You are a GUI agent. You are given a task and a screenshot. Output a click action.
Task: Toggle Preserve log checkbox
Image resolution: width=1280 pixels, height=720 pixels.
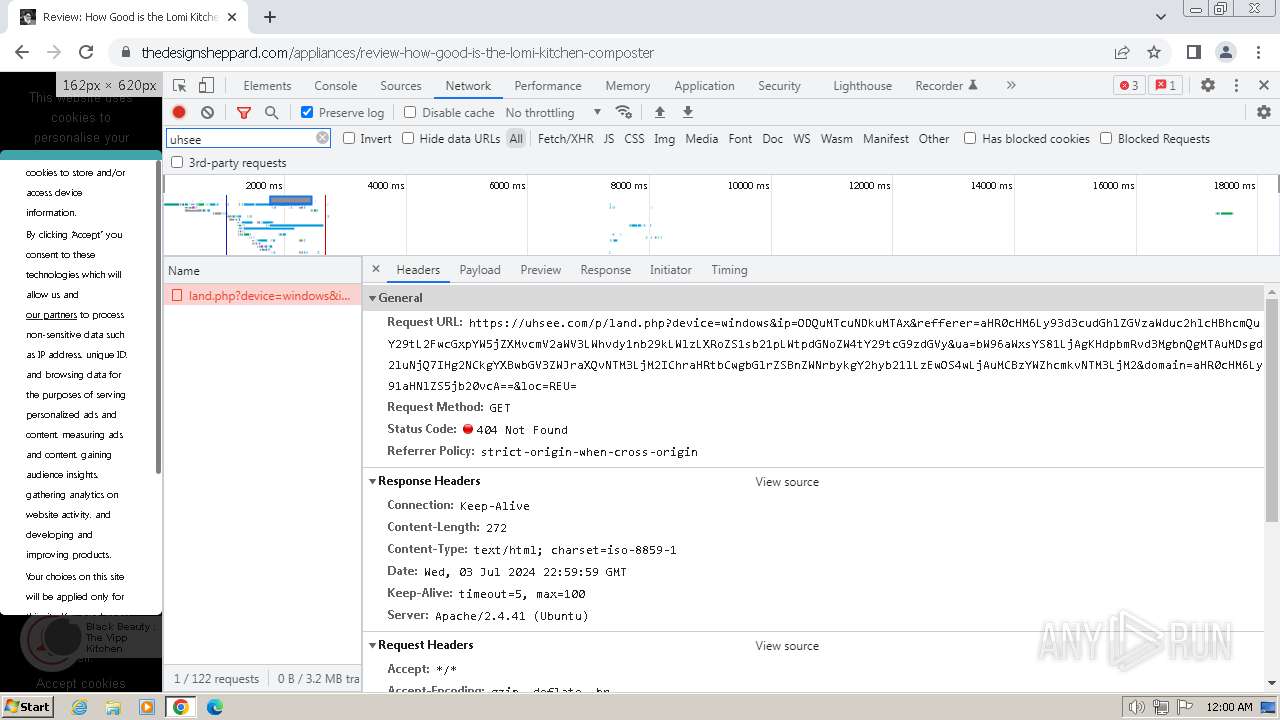tap(307, 113)
